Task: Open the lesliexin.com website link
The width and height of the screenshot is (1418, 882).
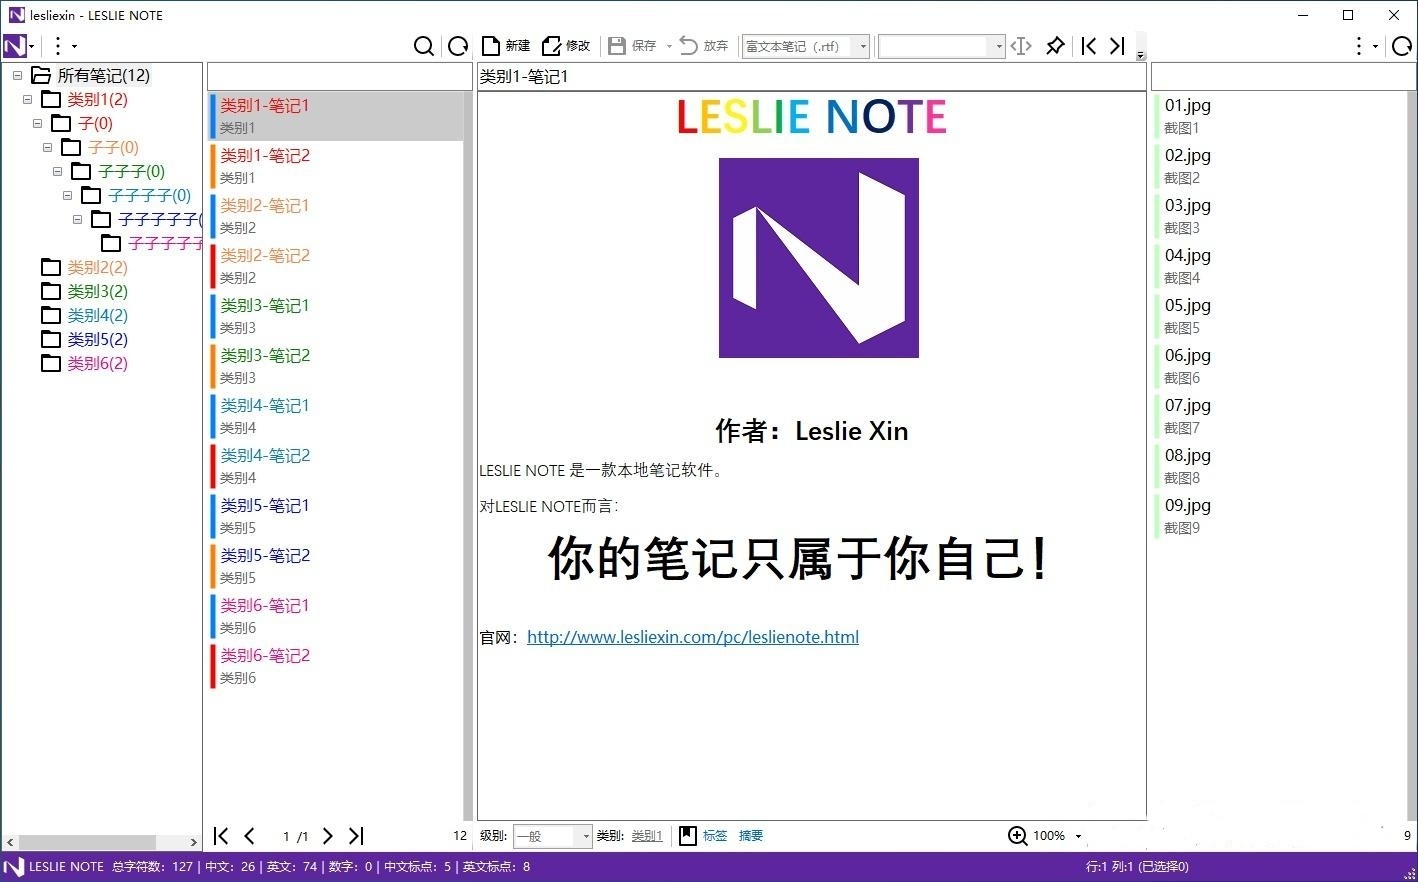Action: 693,637
